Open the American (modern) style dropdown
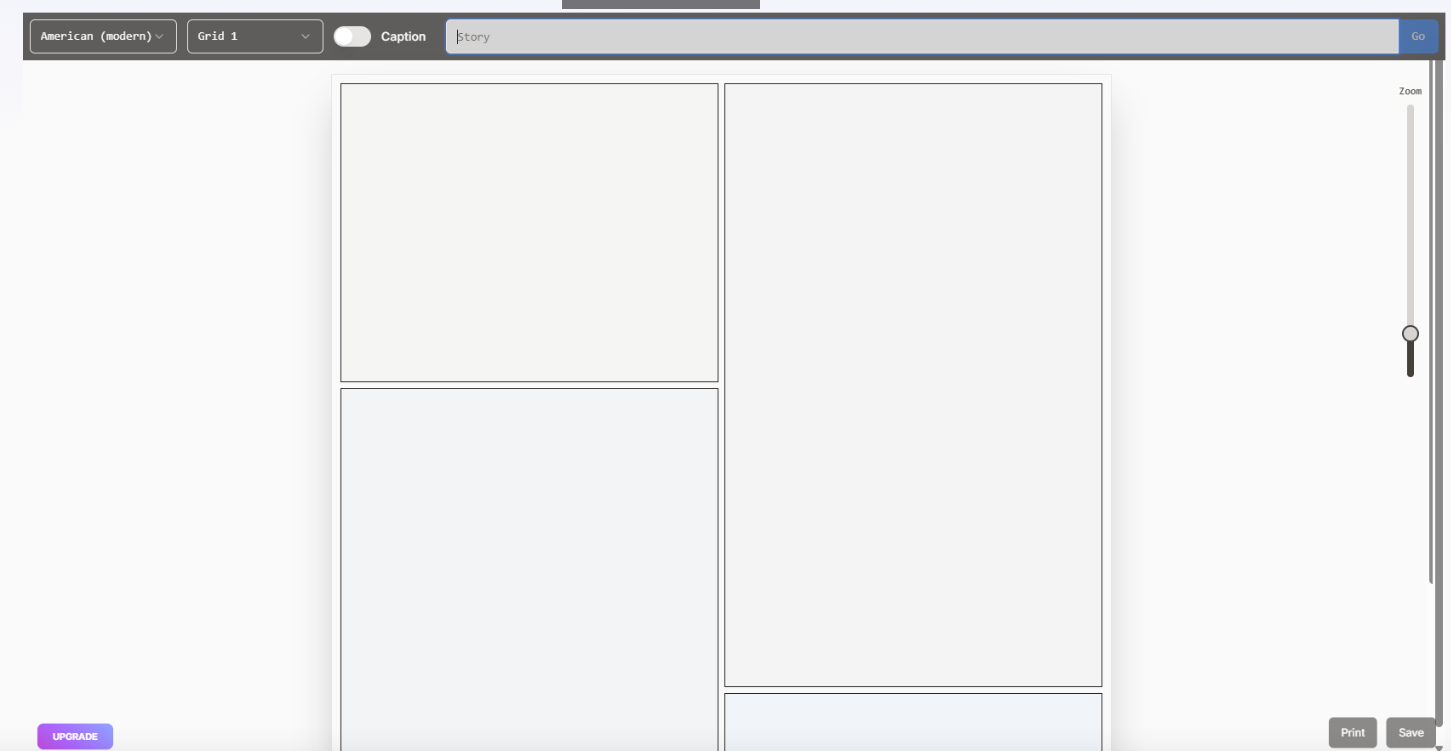Image resolution: width=1451 pixels, height=751 pixels. click(102, 37)
